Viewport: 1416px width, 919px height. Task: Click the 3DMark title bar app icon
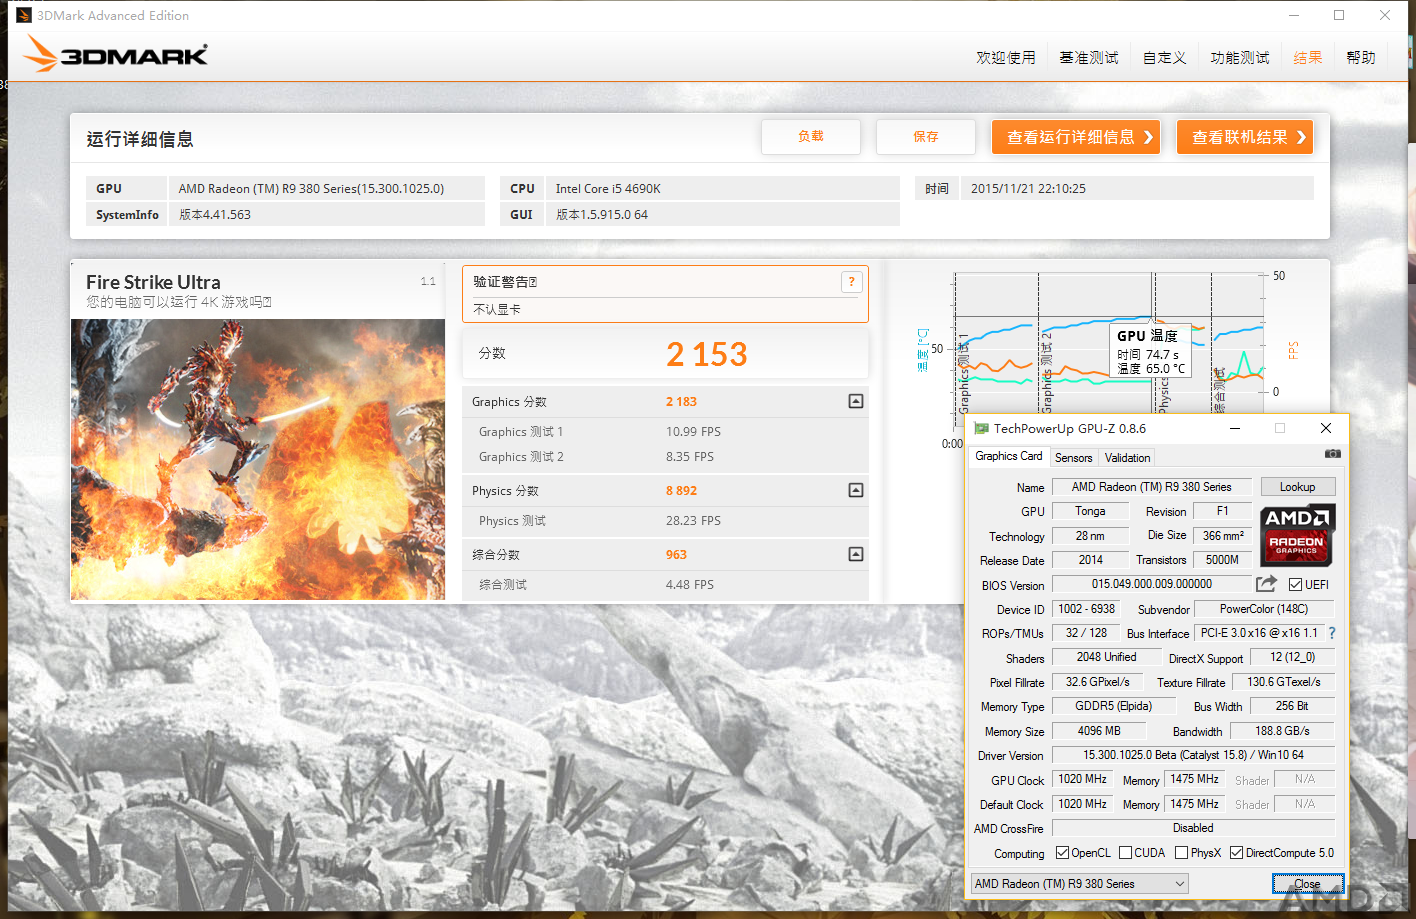coord(24,15)
